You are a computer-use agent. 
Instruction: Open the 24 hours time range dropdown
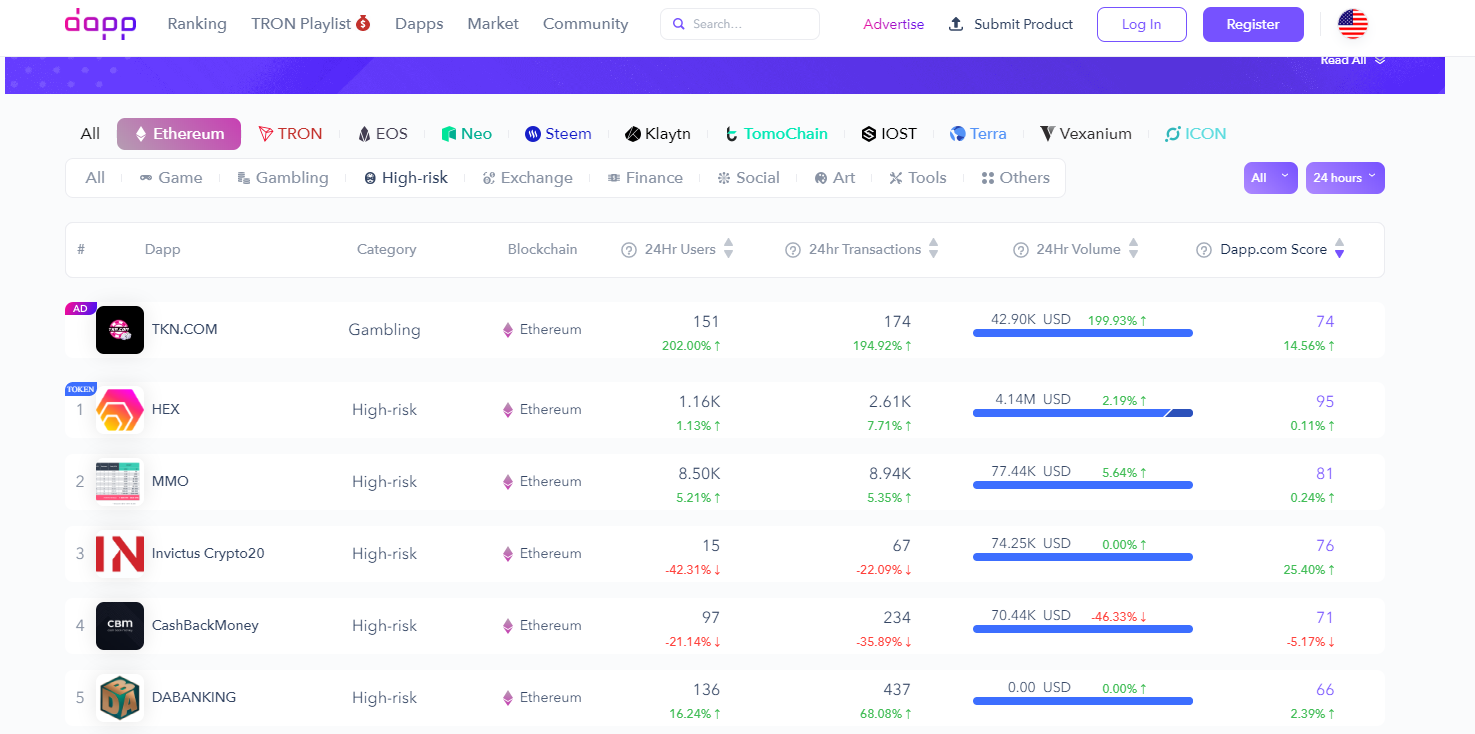click(1345, 178)
